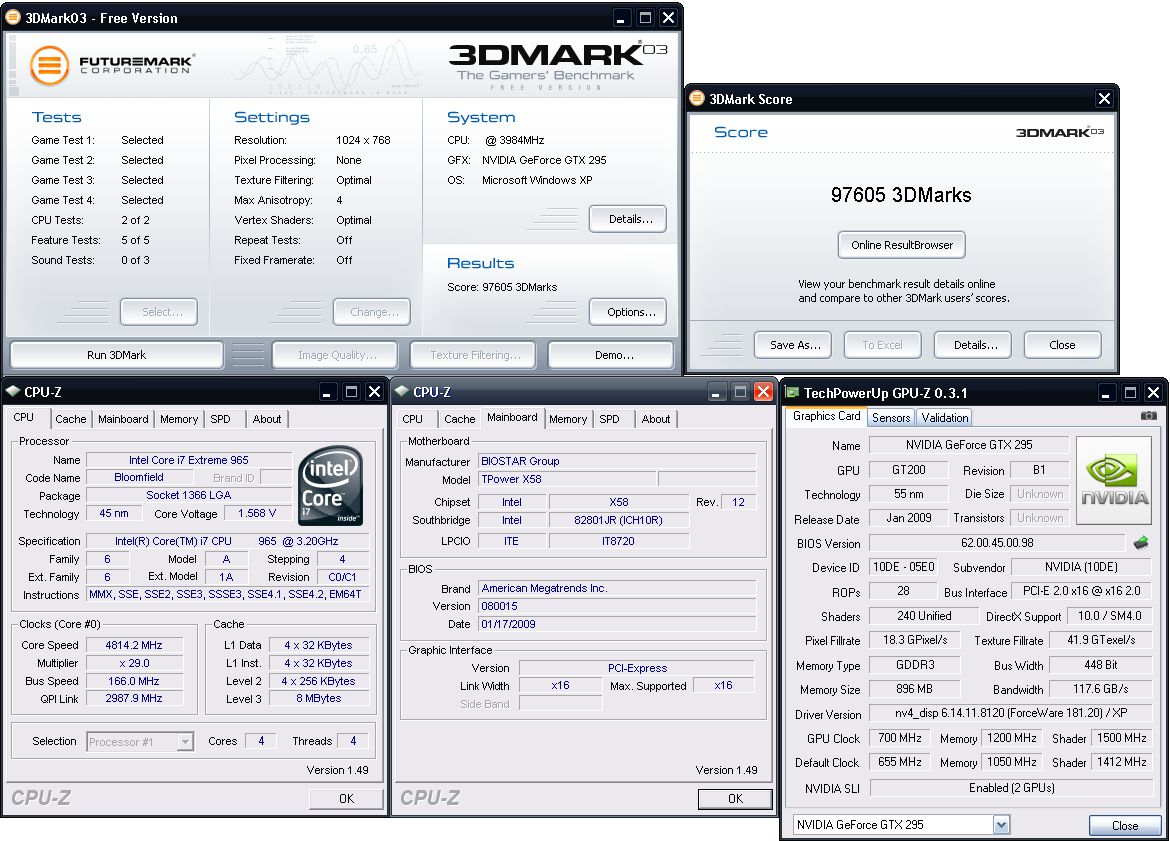Image resolution: width=1170 pixels, height=841 pixels.
Task: Switch to the Cache tab in the CPU-Z window showing the Processor section
Action: coord(71,419)
